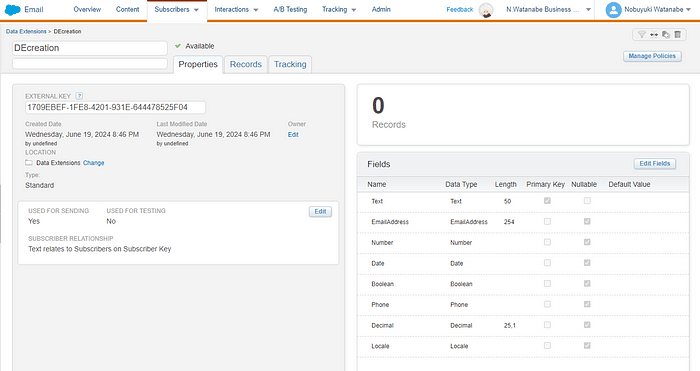This screenshot has width=700, height=371.
Task: Toggle Primary Key checkbox for Text field
Action: (547, 201)
